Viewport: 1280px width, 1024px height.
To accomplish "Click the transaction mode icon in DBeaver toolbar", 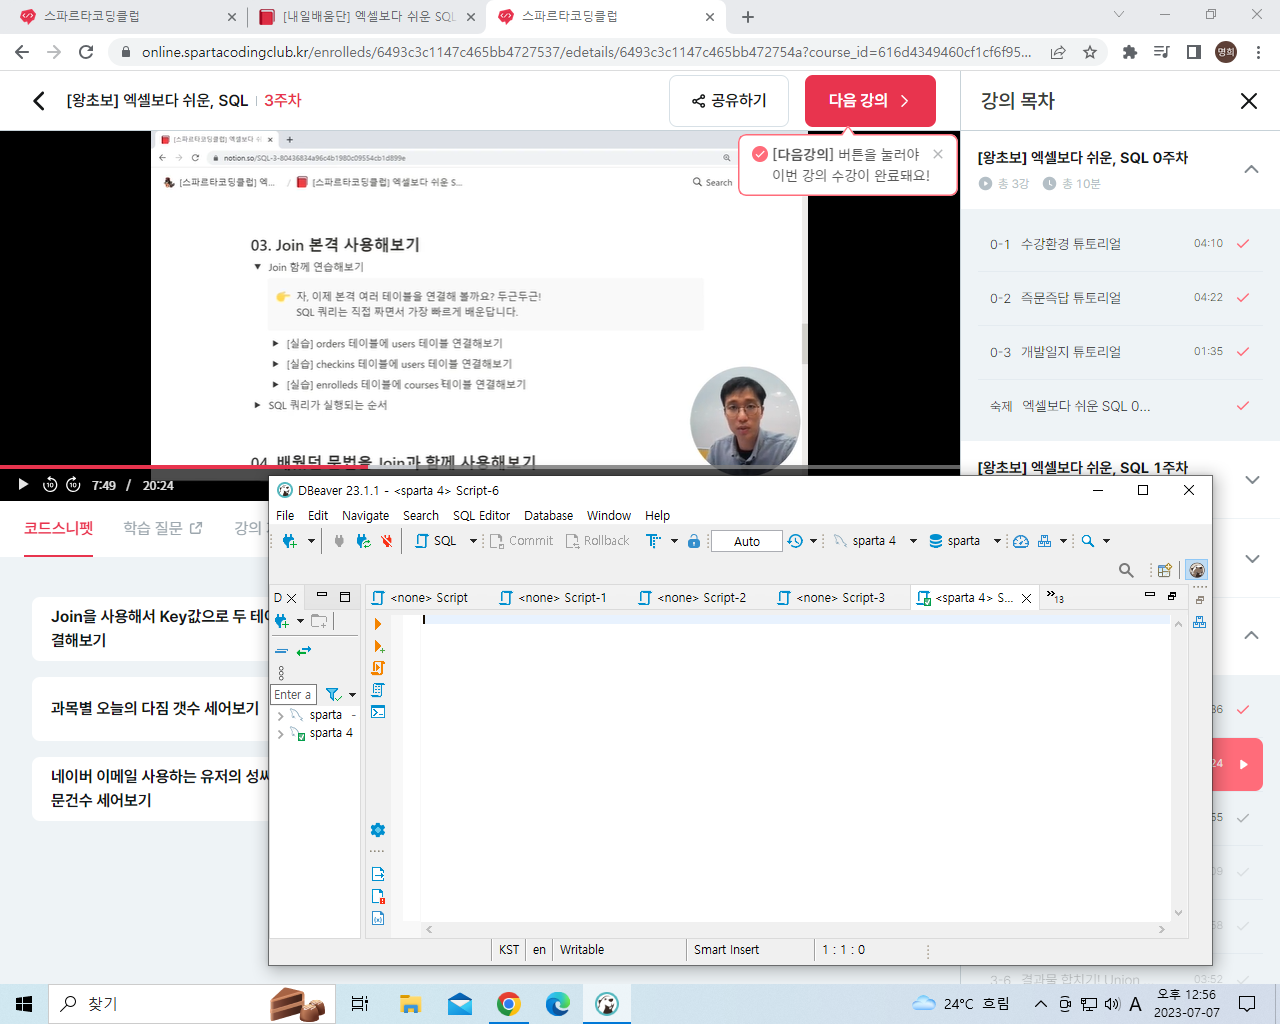I will 653,541.
